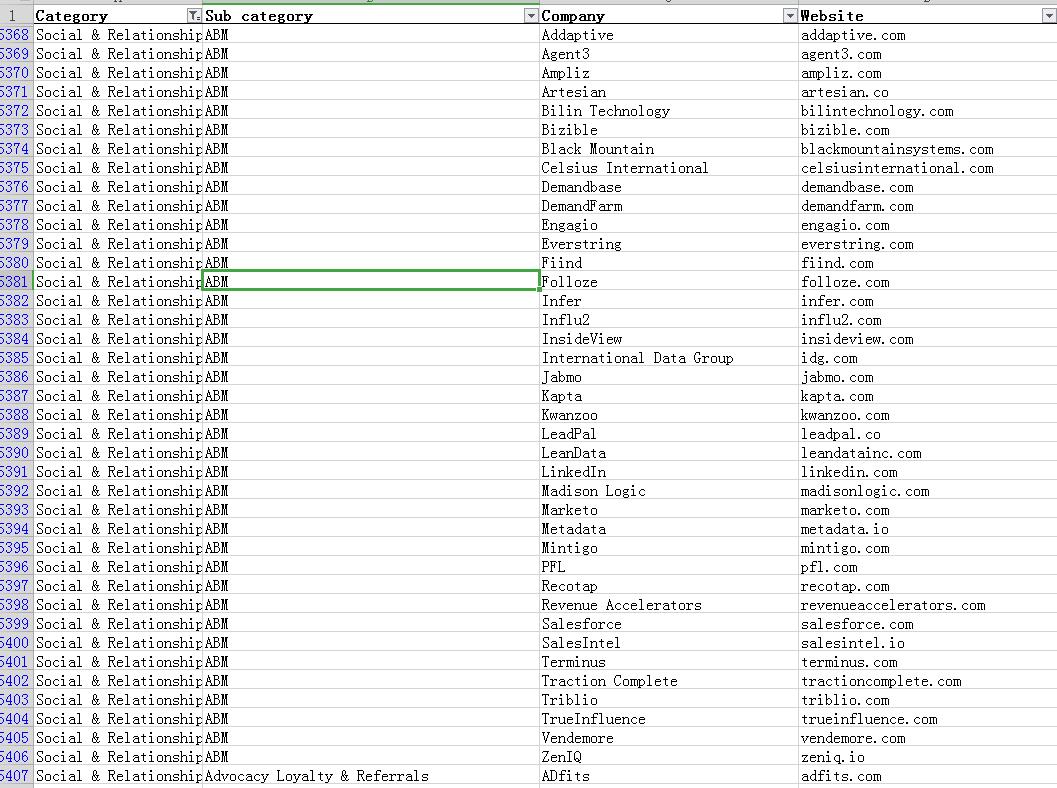Click the Marketo company cell
The image size is (1057, 788).
click(x=669, y=510)
